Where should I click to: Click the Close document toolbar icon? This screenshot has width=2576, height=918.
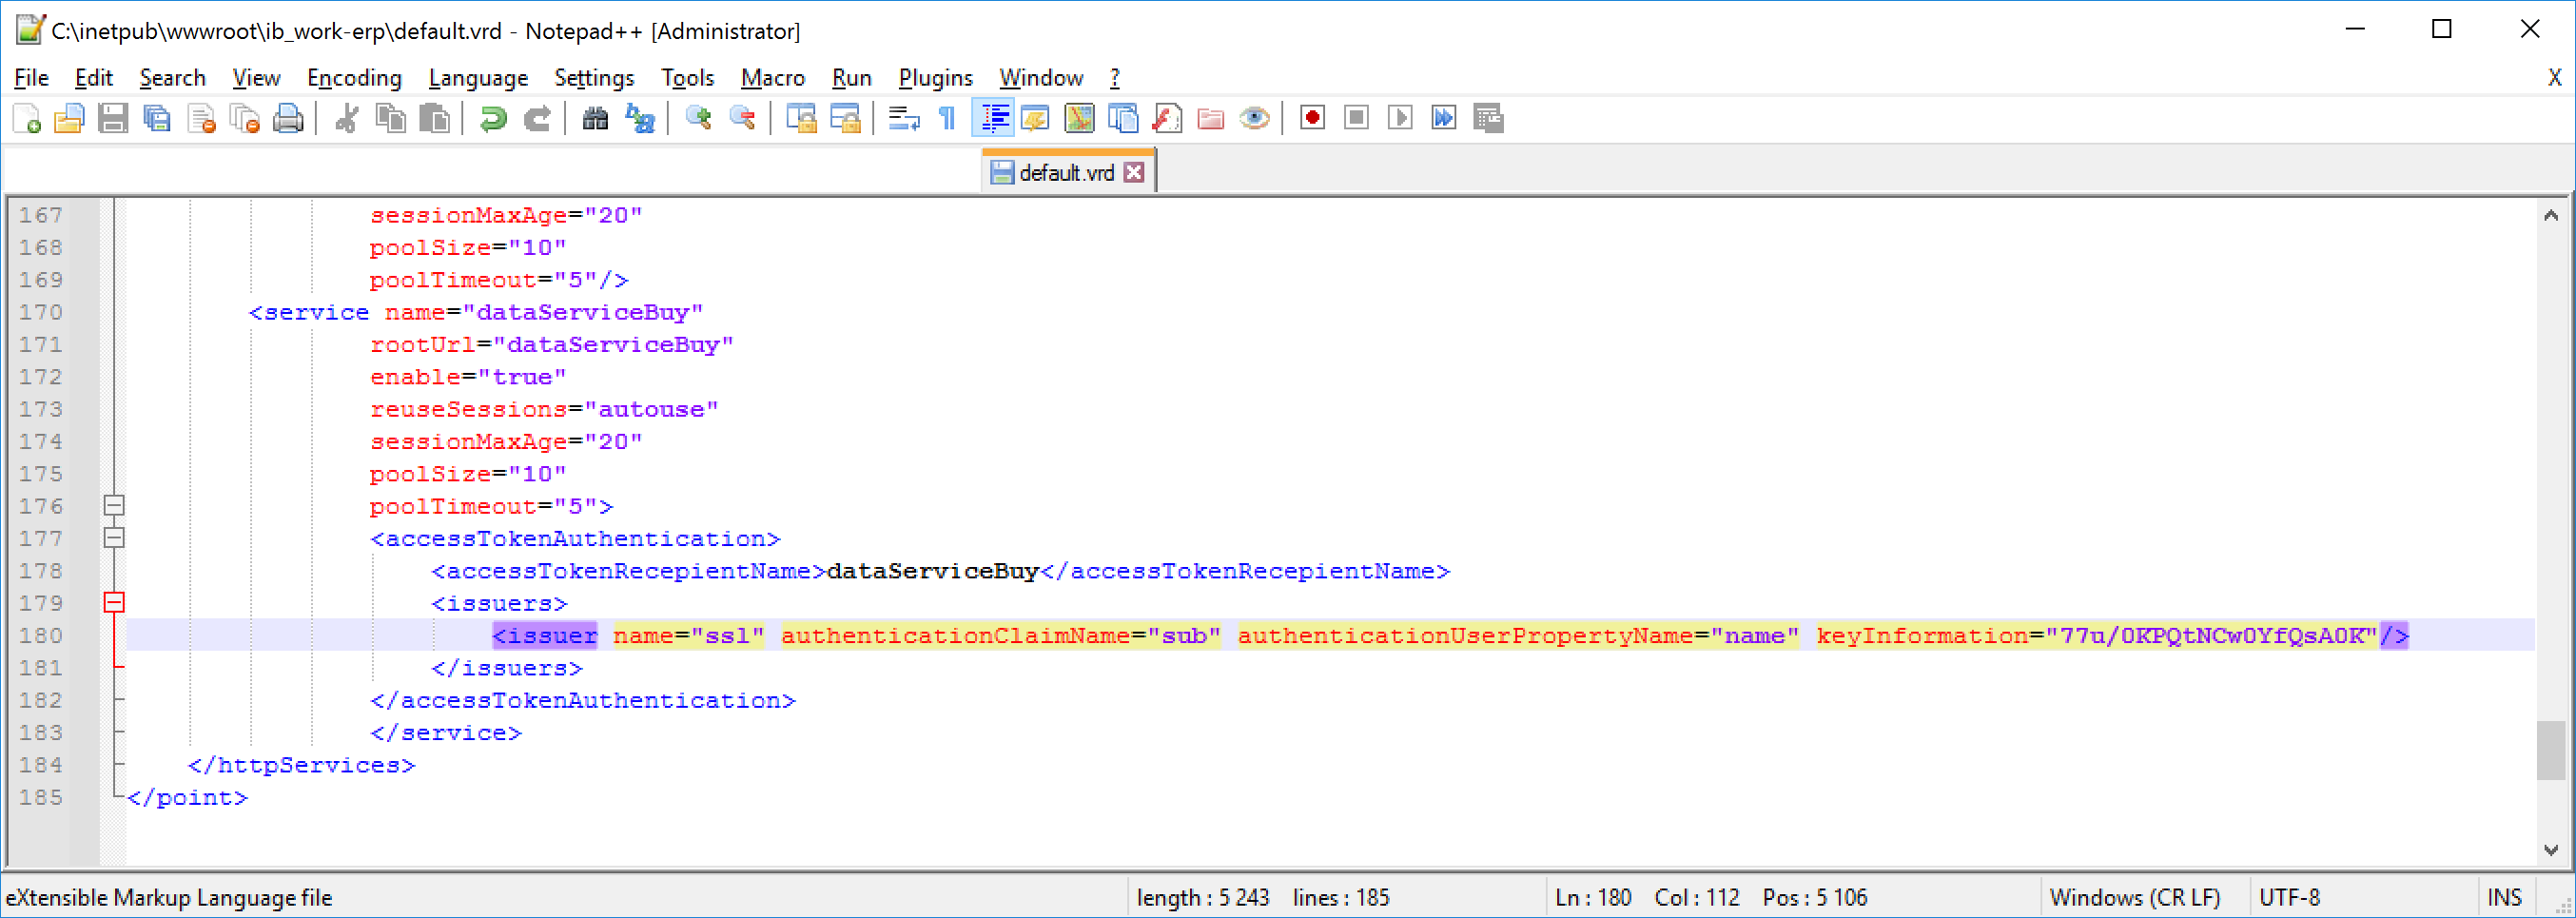[x=201, y=119]
